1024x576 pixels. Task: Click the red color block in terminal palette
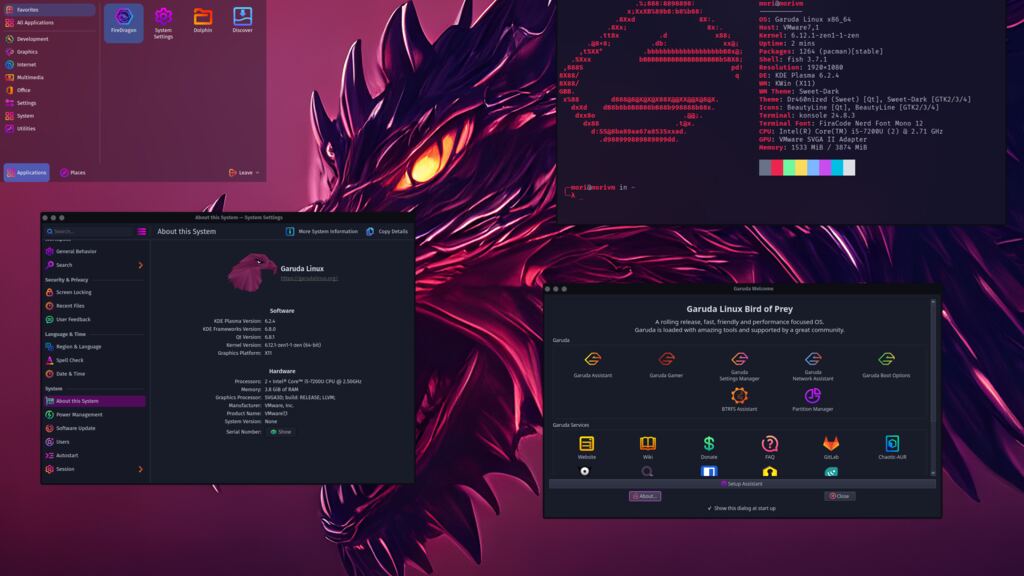coord(776,168)
